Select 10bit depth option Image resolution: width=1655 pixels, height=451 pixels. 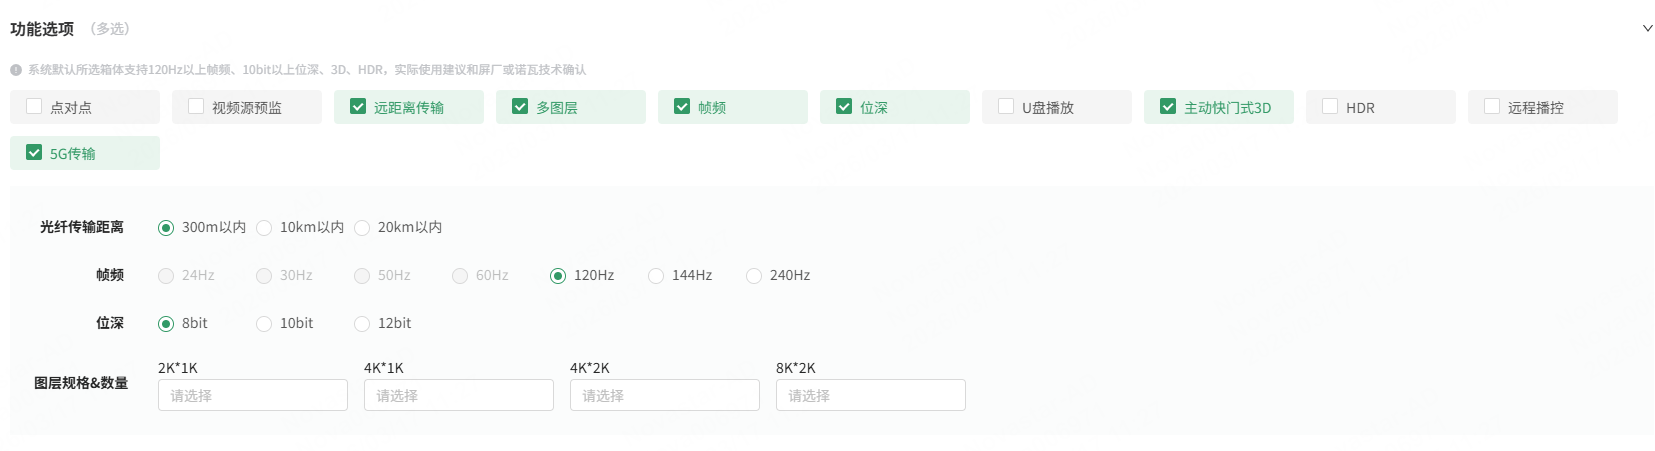264,324
